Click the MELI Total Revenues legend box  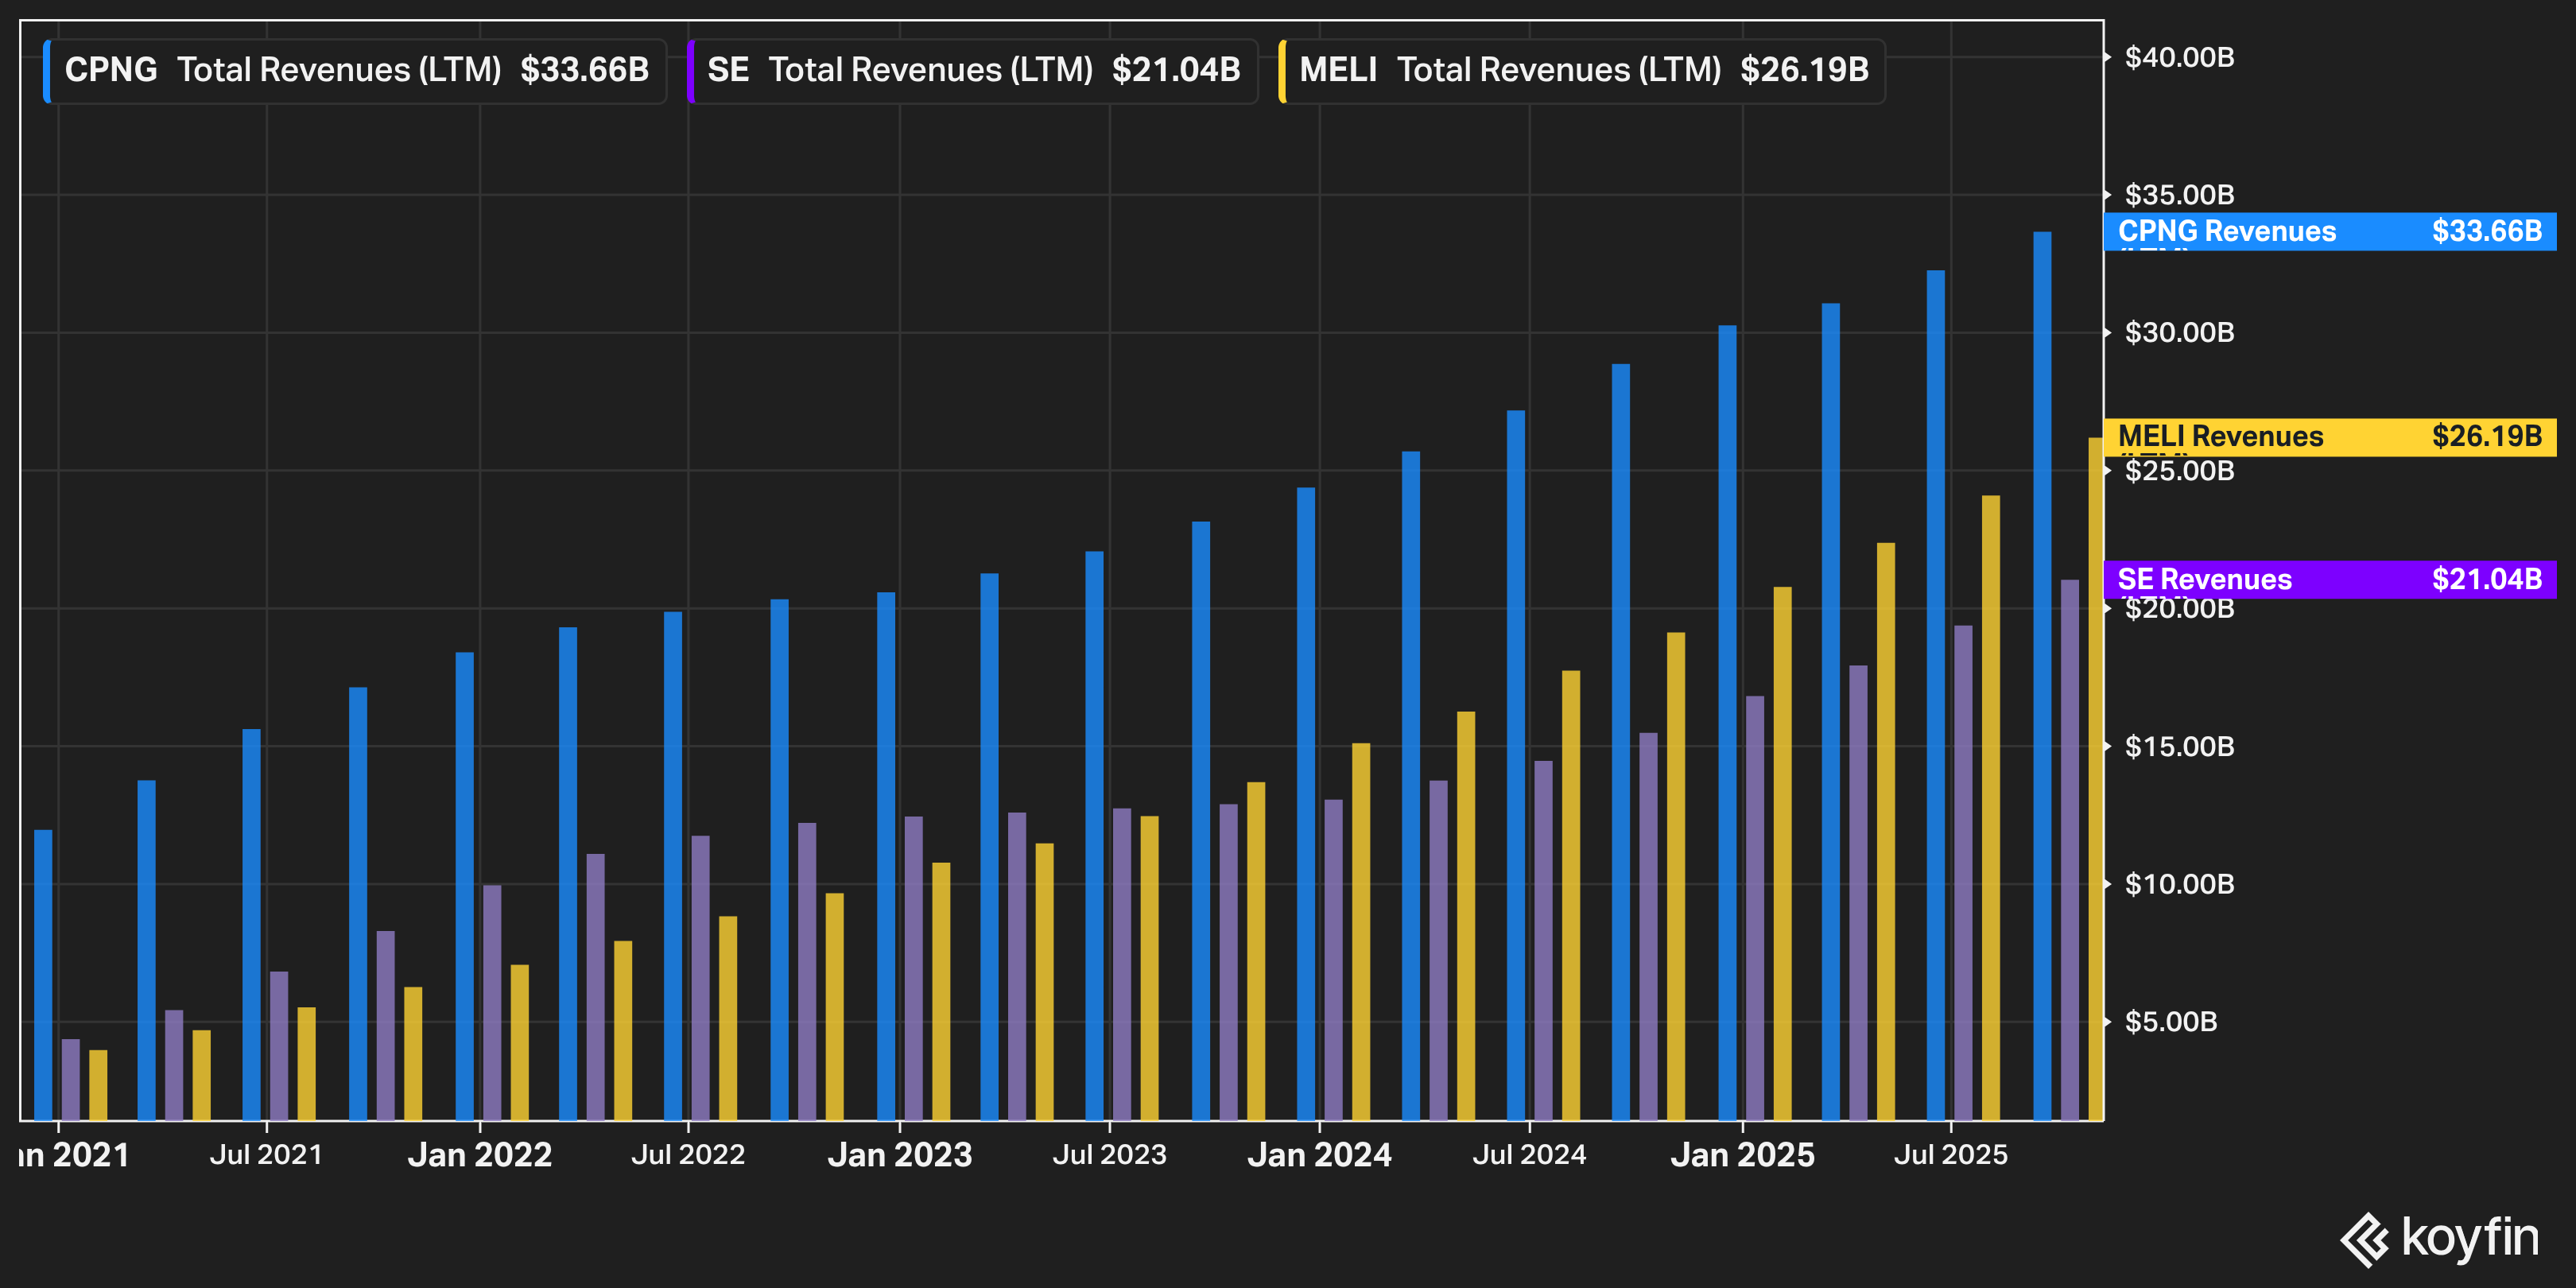point(1583,71)
